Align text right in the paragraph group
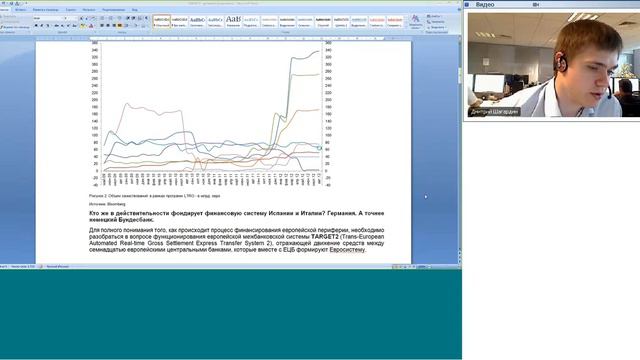The width and height of the screenshot is (640, 360). [x=114, y=25]
